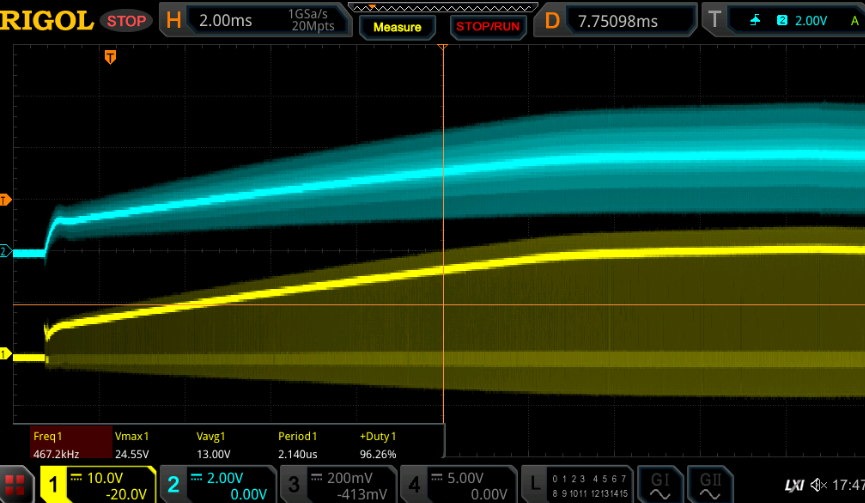The image size is (865, 503).
Task: Click the red quick-menu grid icon
Action: click(15, 485)
